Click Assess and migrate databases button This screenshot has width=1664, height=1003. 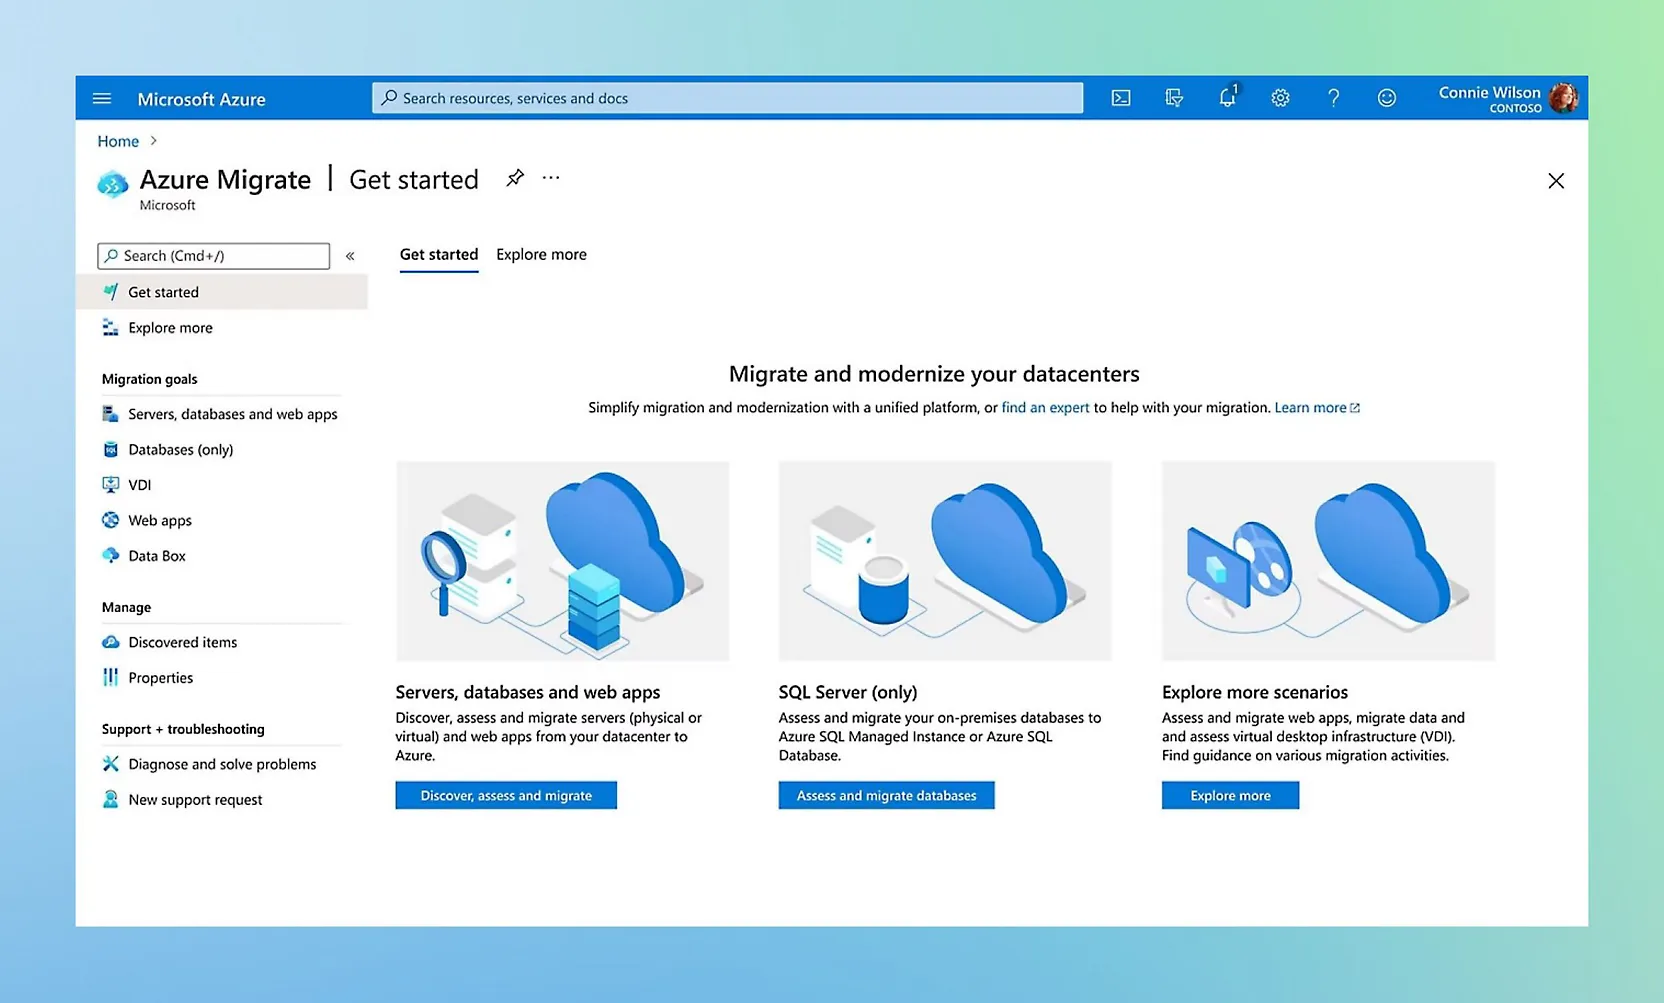[x=886, y=796]
